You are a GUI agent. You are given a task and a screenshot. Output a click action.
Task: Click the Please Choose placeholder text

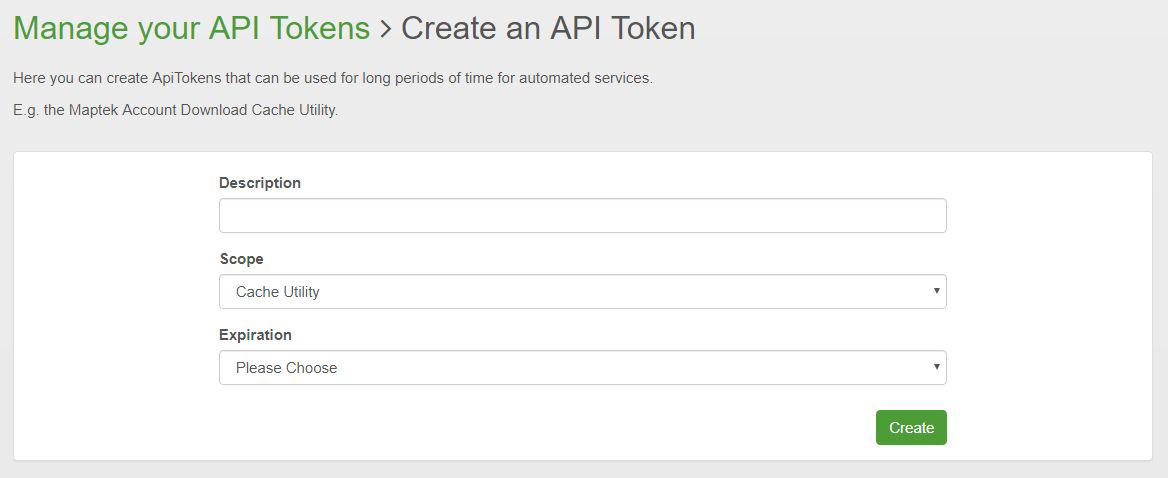(287, 368)
